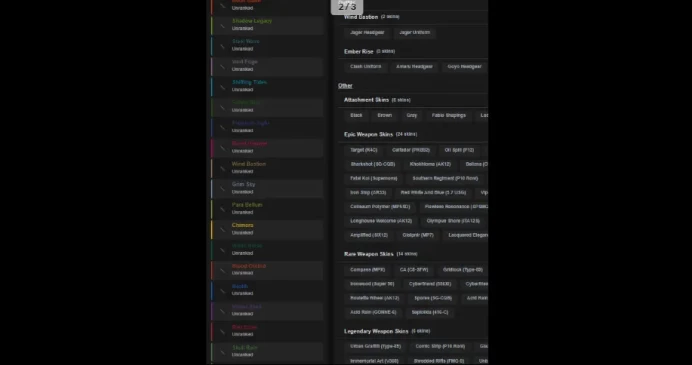Viewport: 692px width, 365px height.
Task: Click the rank icon beside Shifting Tides
Action: coord(223,87)
